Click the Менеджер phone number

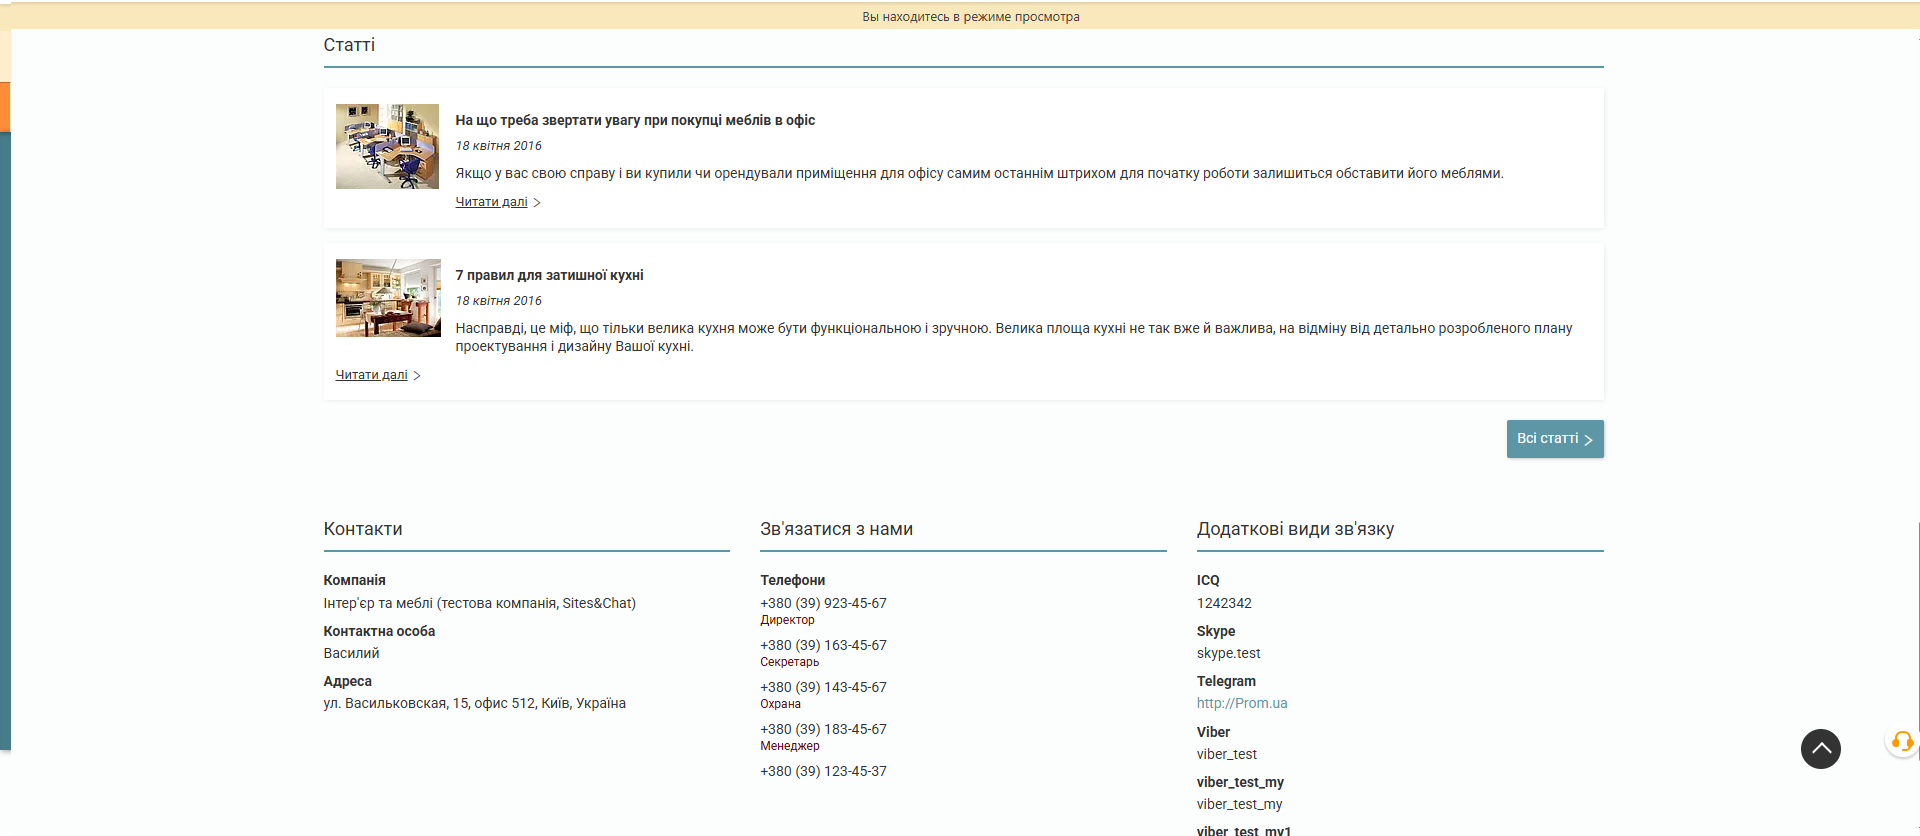(823, 729)
